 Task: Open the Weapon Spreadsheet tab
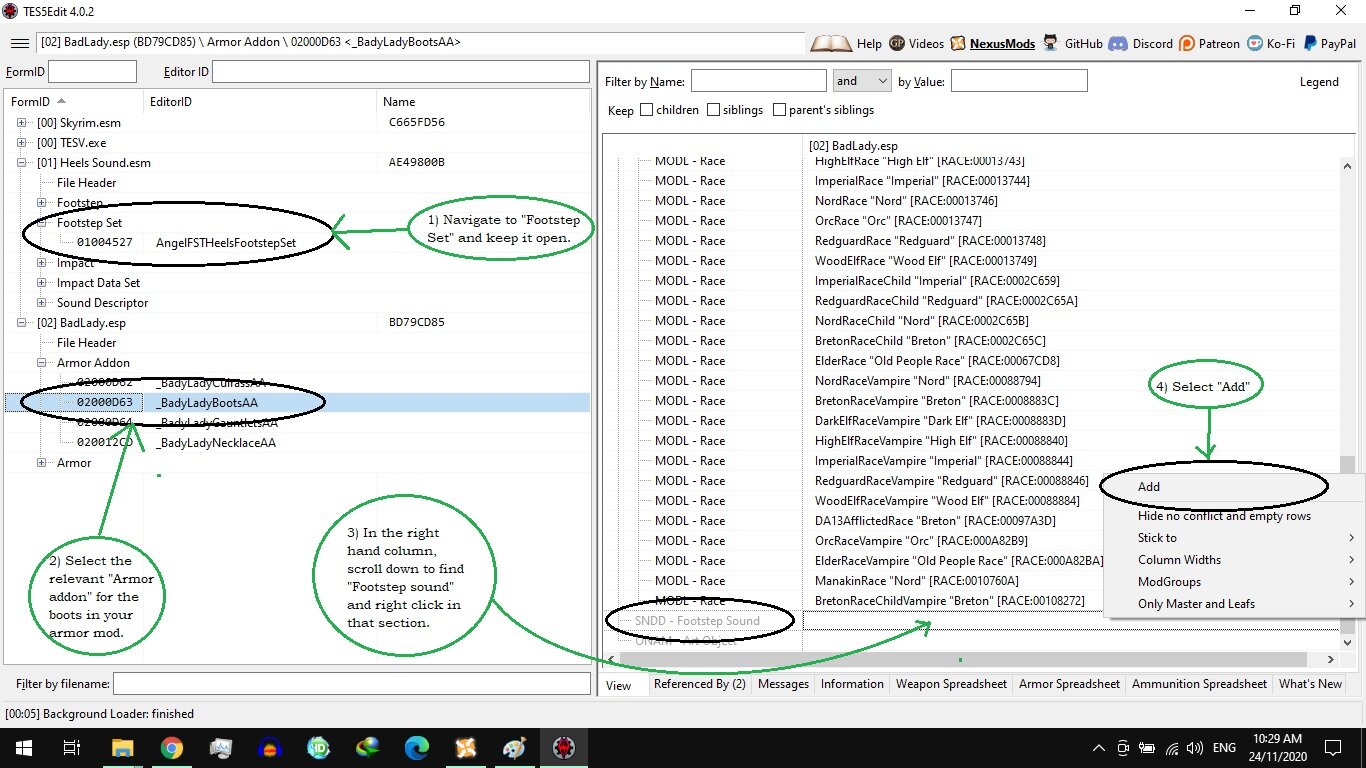pos(951,684)
